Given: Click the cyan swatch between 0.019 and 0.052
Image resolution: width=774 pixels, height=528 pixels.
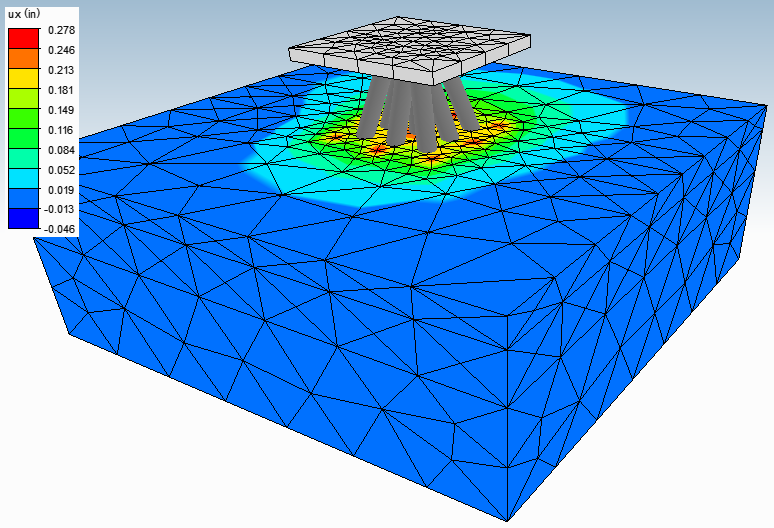Looking at the screenshot, I should (23, 178).
